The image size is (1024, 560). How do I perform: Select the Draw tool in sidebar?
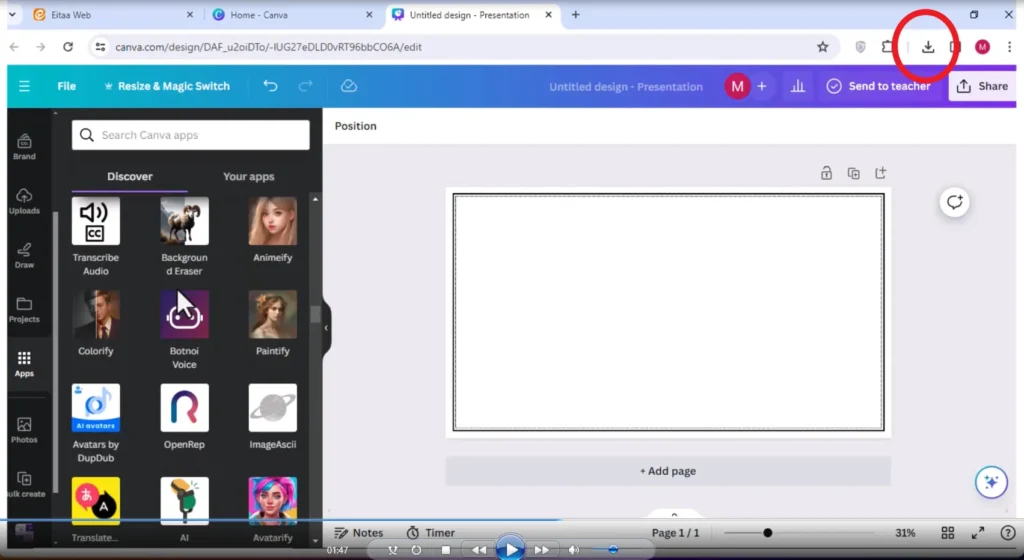click(24, 255)
